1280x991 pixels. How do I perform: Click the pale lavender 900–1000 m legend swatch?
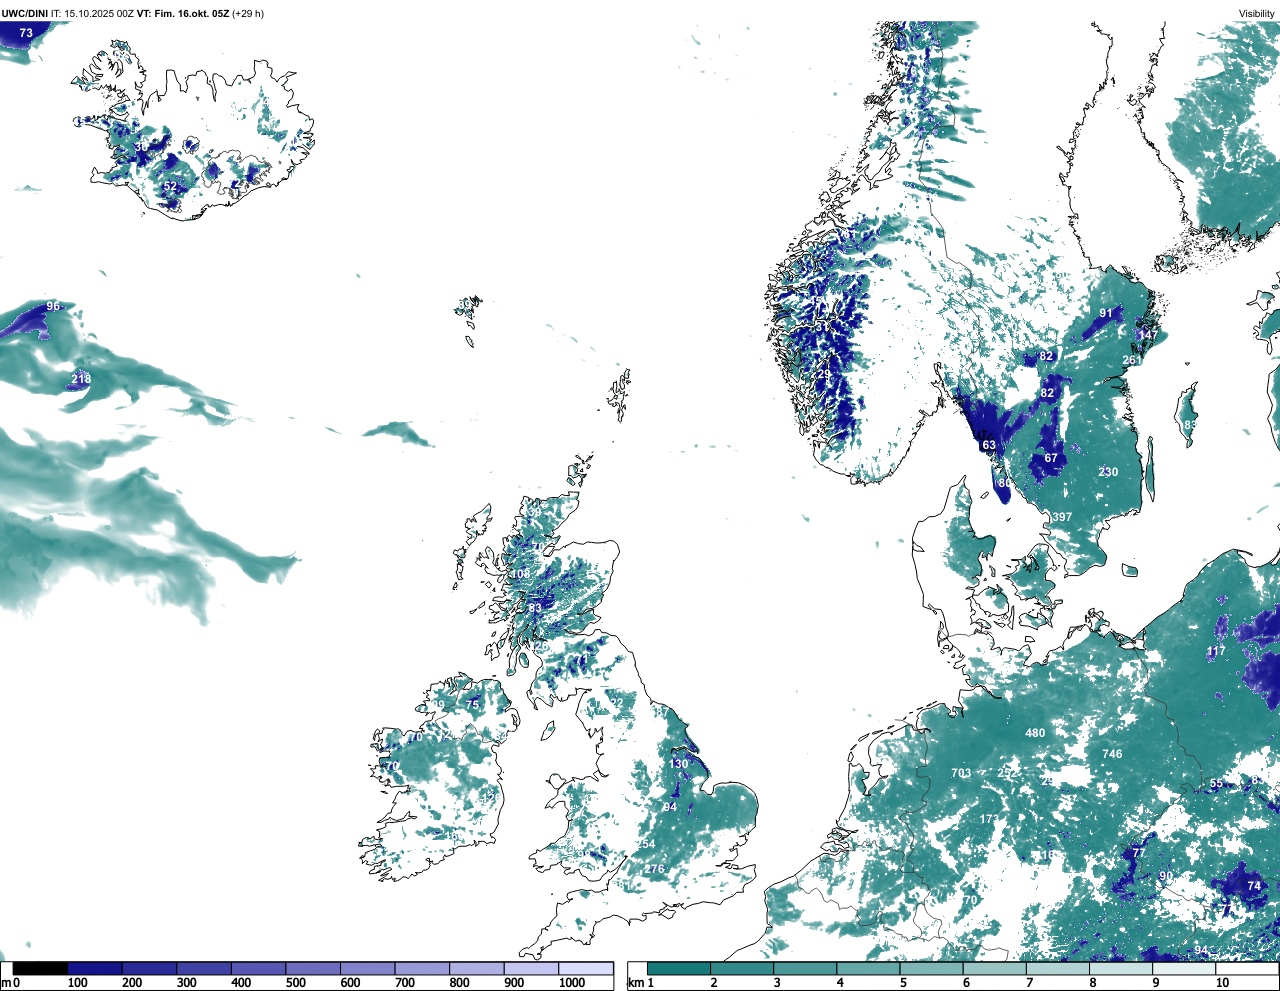point(531,968)
